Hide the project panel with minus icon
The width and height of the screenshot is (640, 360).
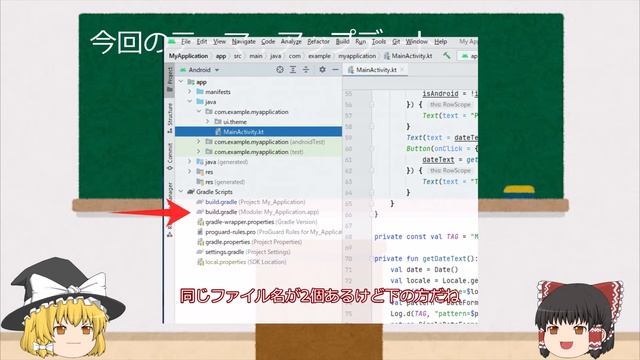pyautogui.click(x=335, y=70)
